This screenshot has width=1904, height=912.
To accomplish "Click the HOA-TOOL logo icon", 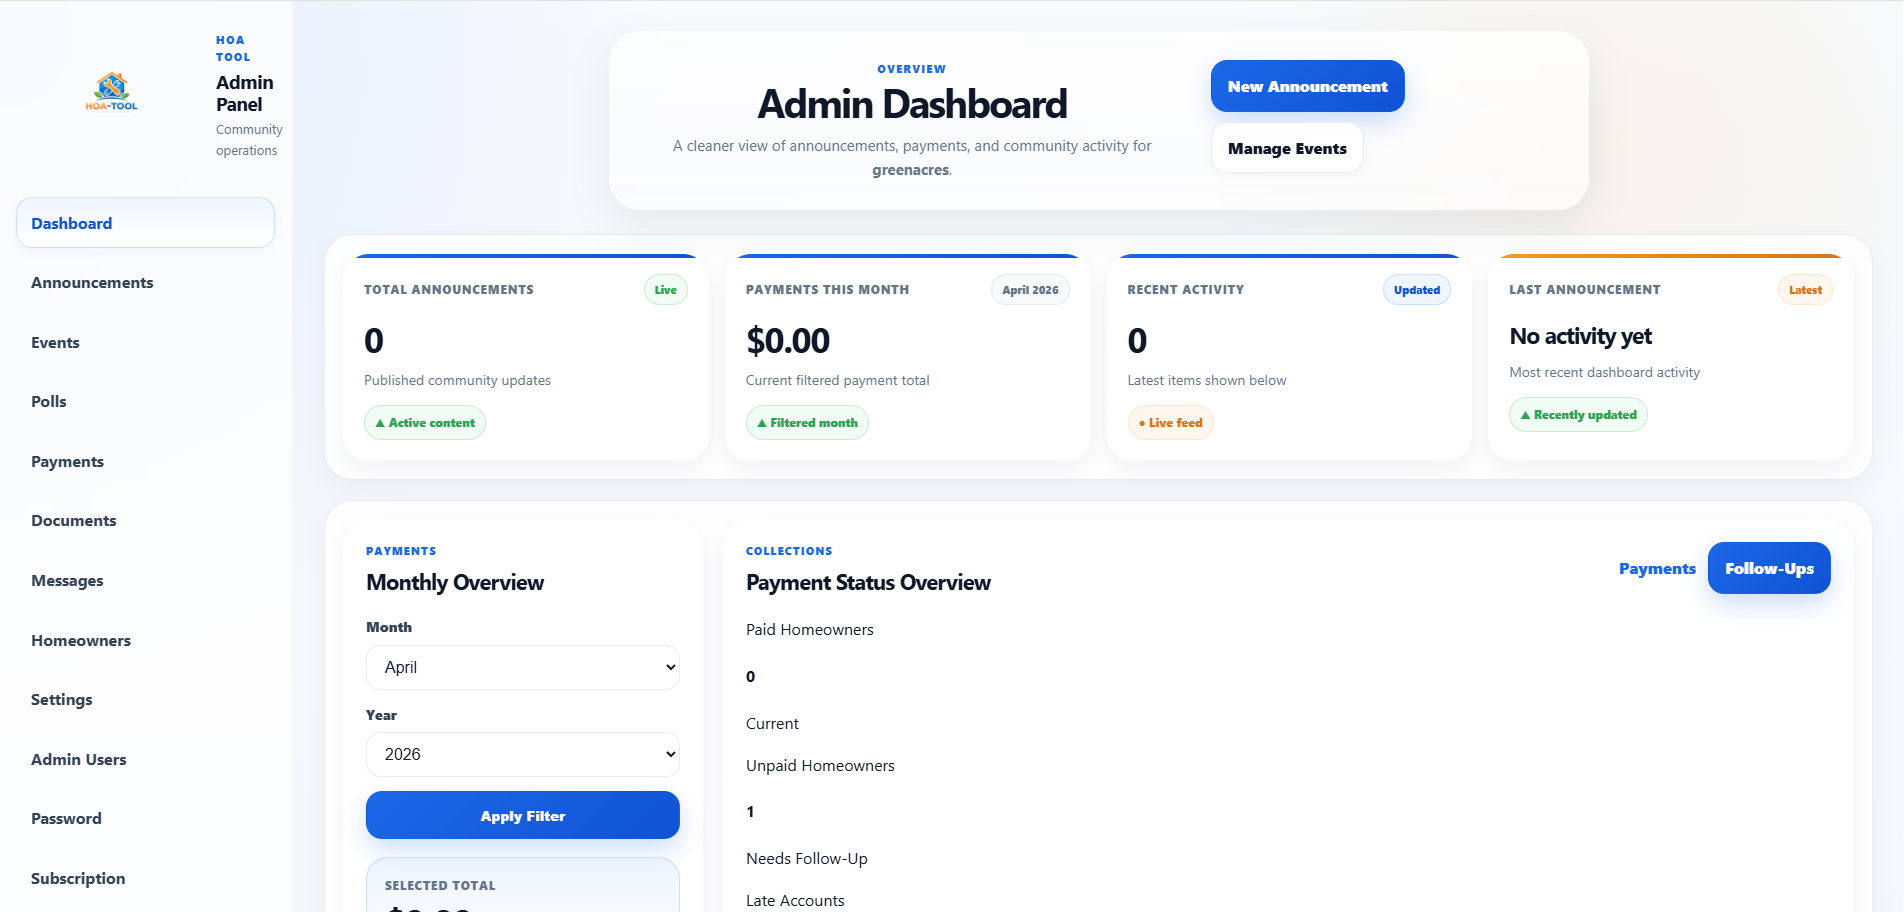I will tap(111, 91).
